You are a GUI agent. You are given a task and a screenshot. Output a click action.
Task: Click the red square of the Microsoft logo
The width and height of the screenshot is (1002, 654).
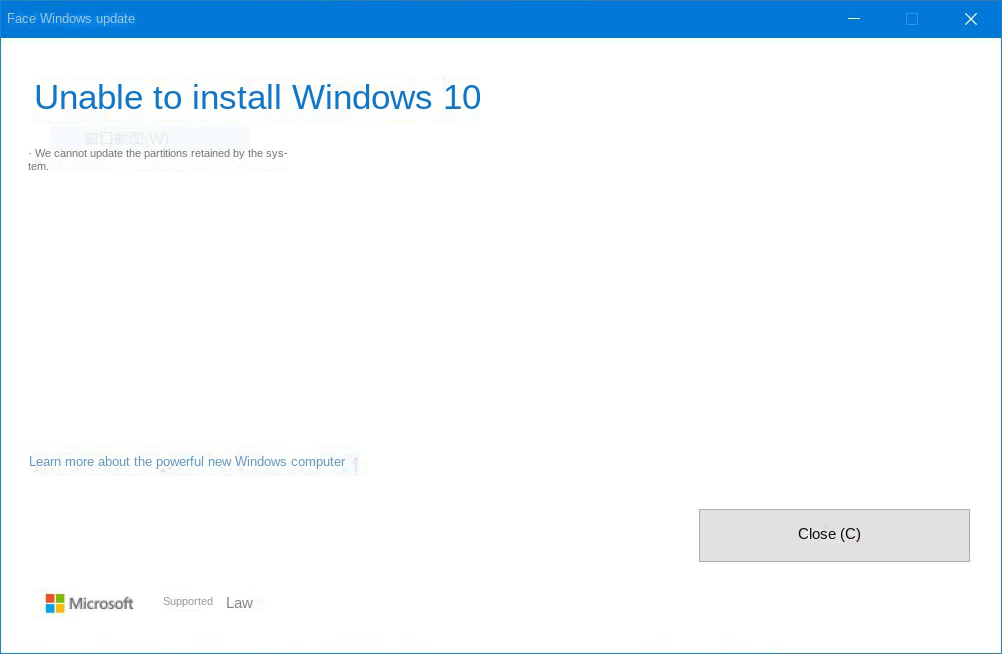tap(50, 598)
